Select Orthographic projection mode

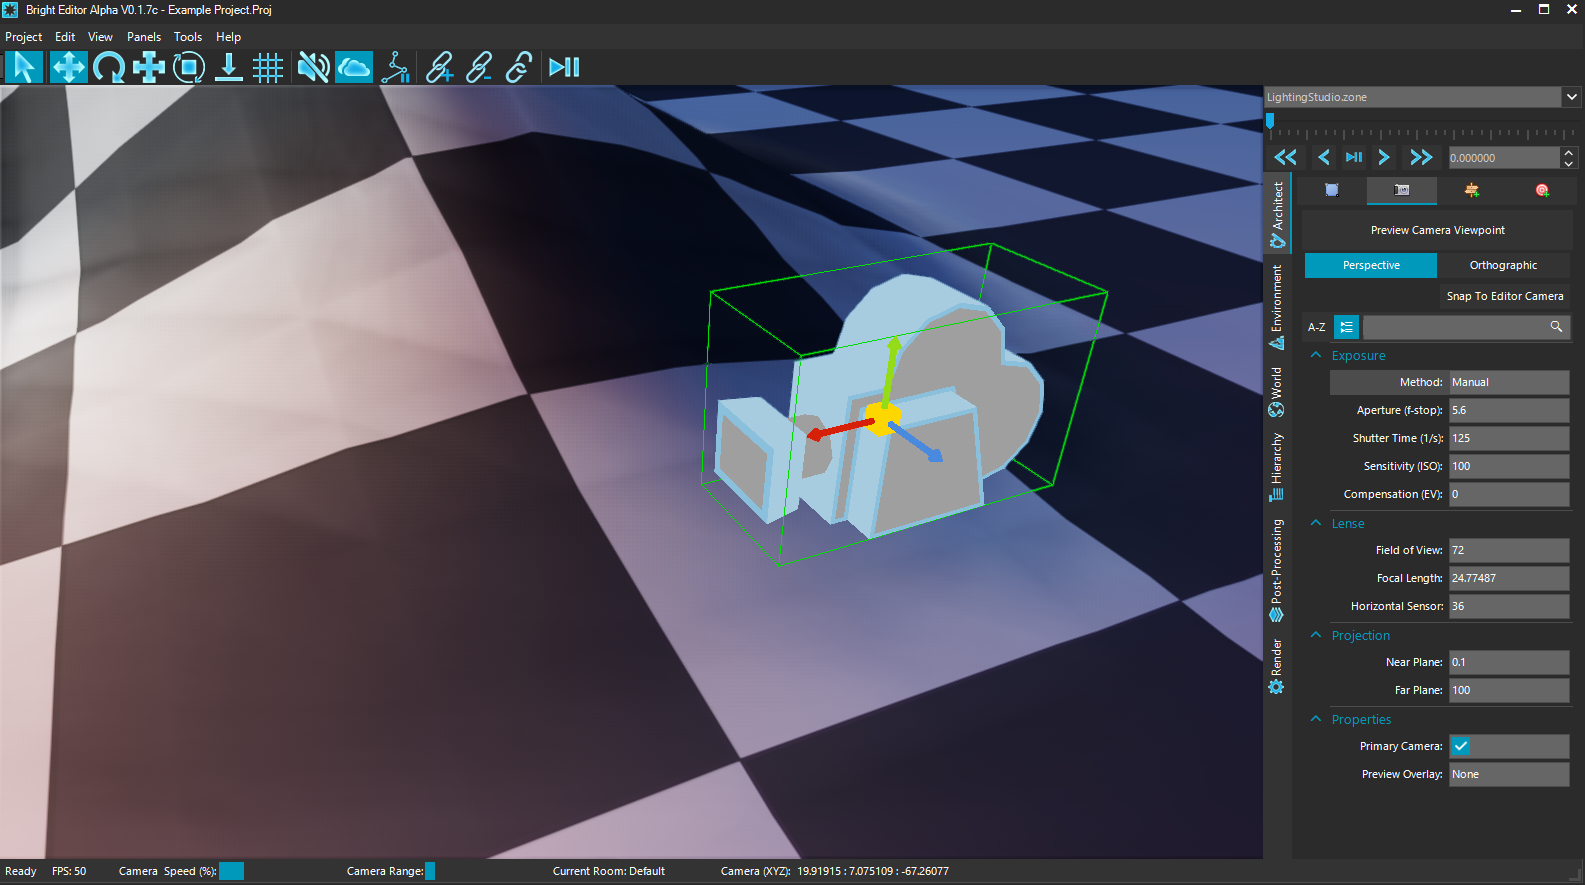pyautogui.click(x=1503, y=265)
